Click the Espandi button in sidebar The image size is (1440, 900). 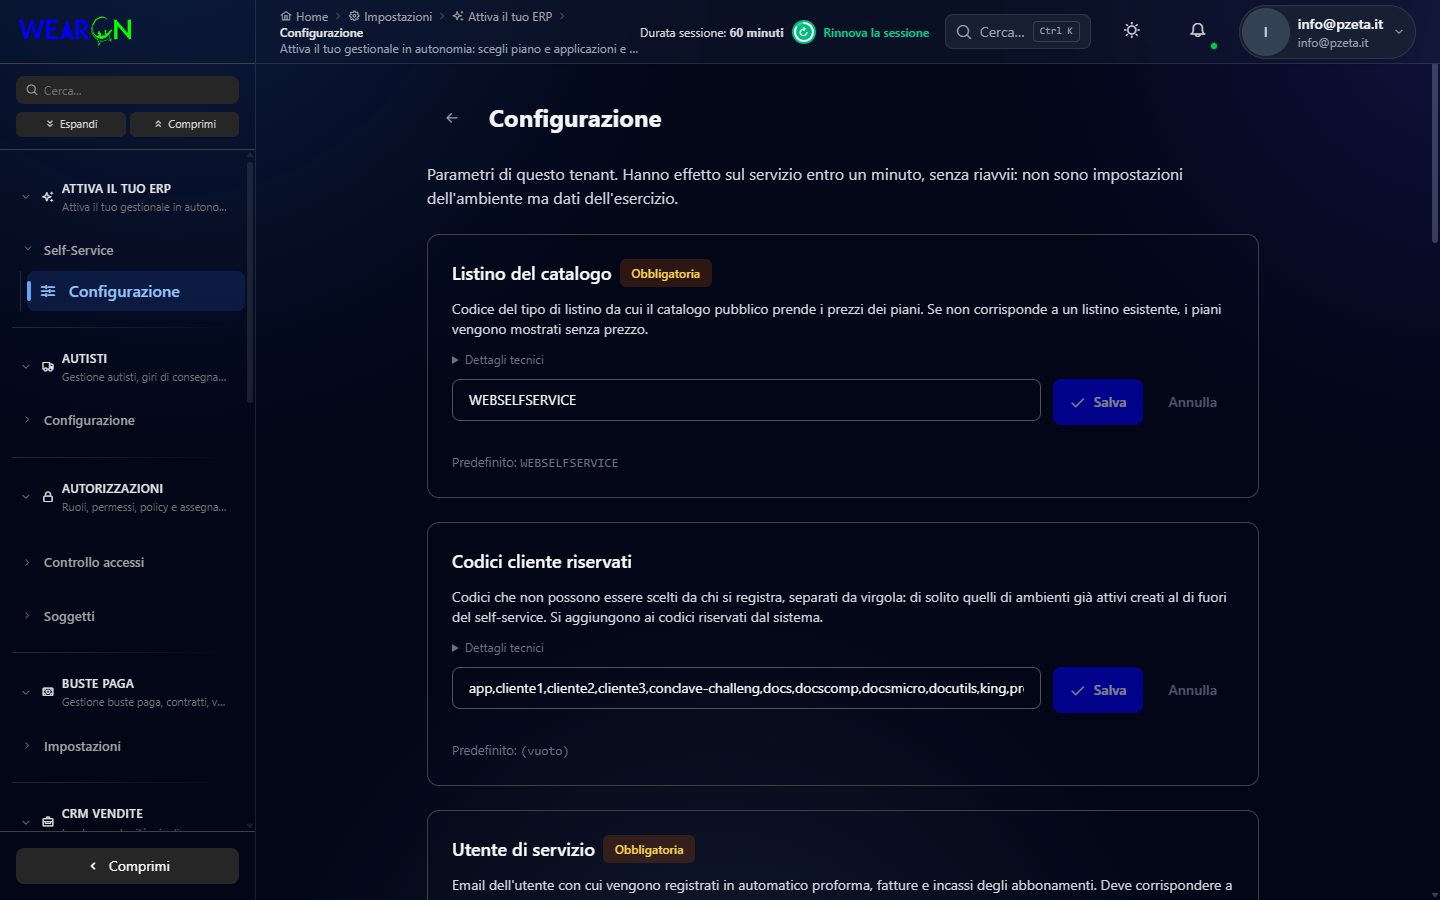coord(71,124)
